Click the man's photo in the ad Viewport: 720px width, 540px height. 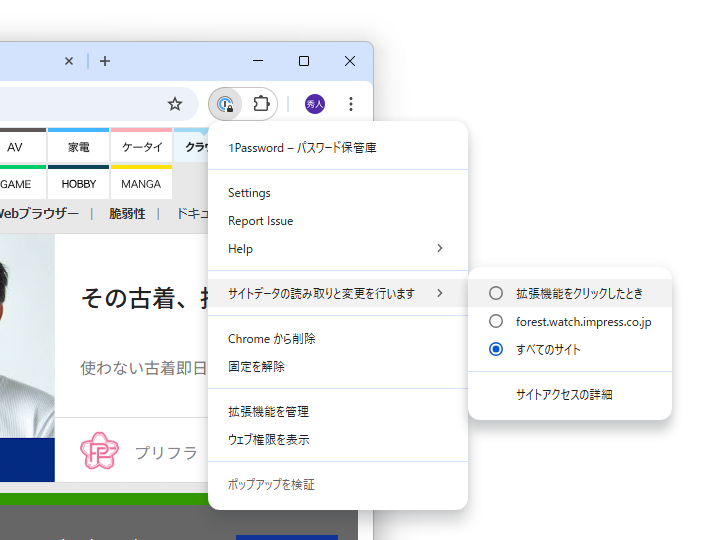point(27,336)
